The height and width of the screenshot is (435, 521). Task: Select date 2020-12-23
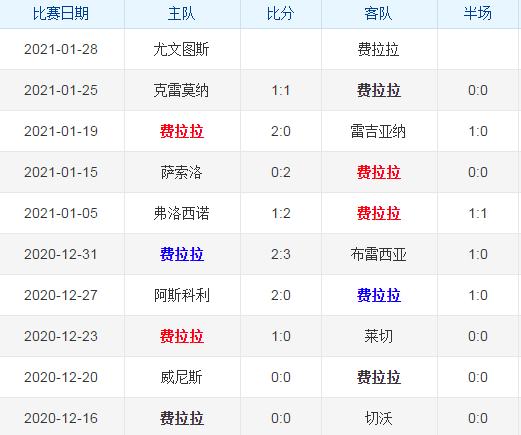(x=61, y=336)
